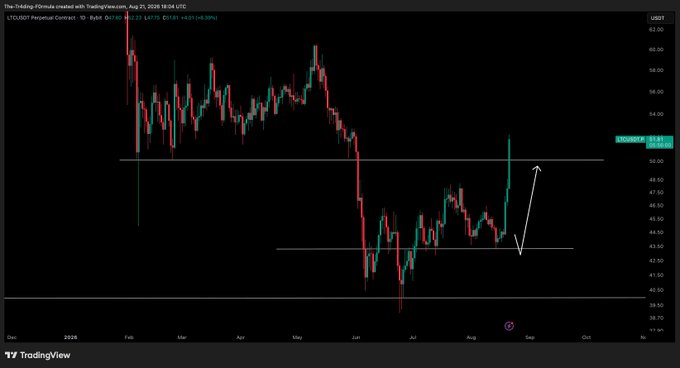Click the 42.50 price axis label
Screen dimensions: 680x368
coord(656,261)
